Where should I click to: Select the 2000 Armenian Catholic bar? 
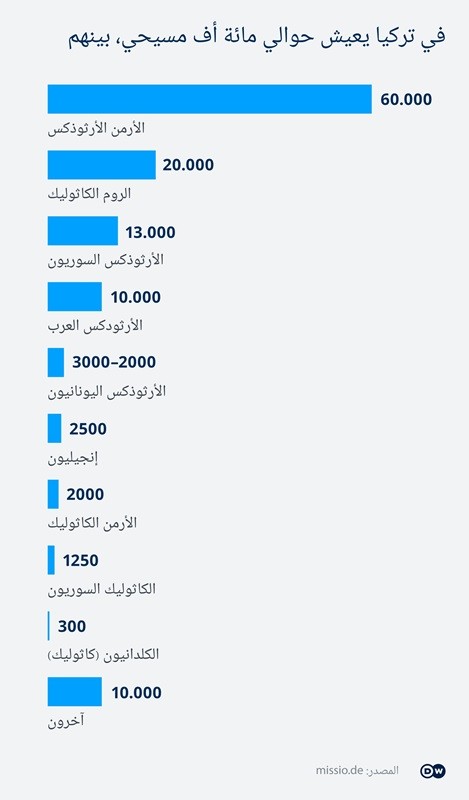53,494
